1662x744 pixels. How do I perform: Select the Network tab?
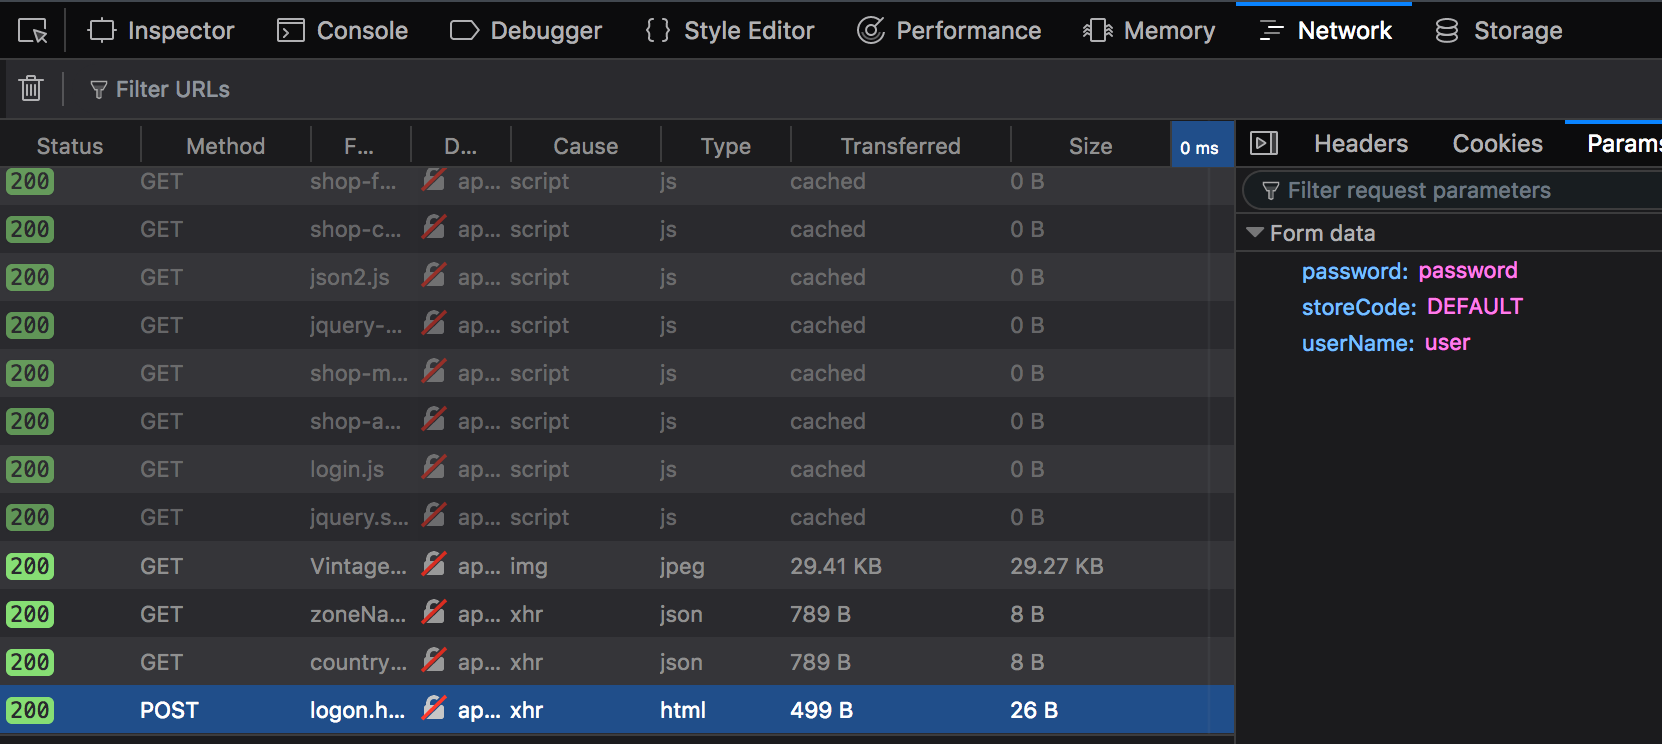1324,31
